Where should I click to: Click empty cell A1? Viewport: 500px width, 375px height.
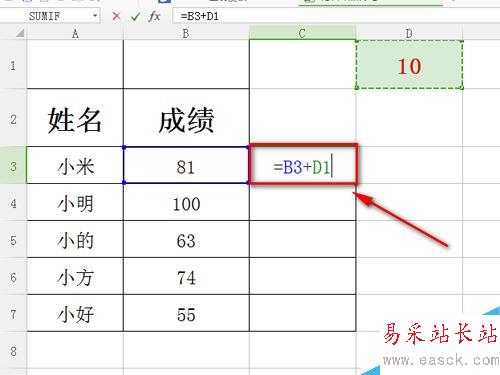tap(75, 64)
